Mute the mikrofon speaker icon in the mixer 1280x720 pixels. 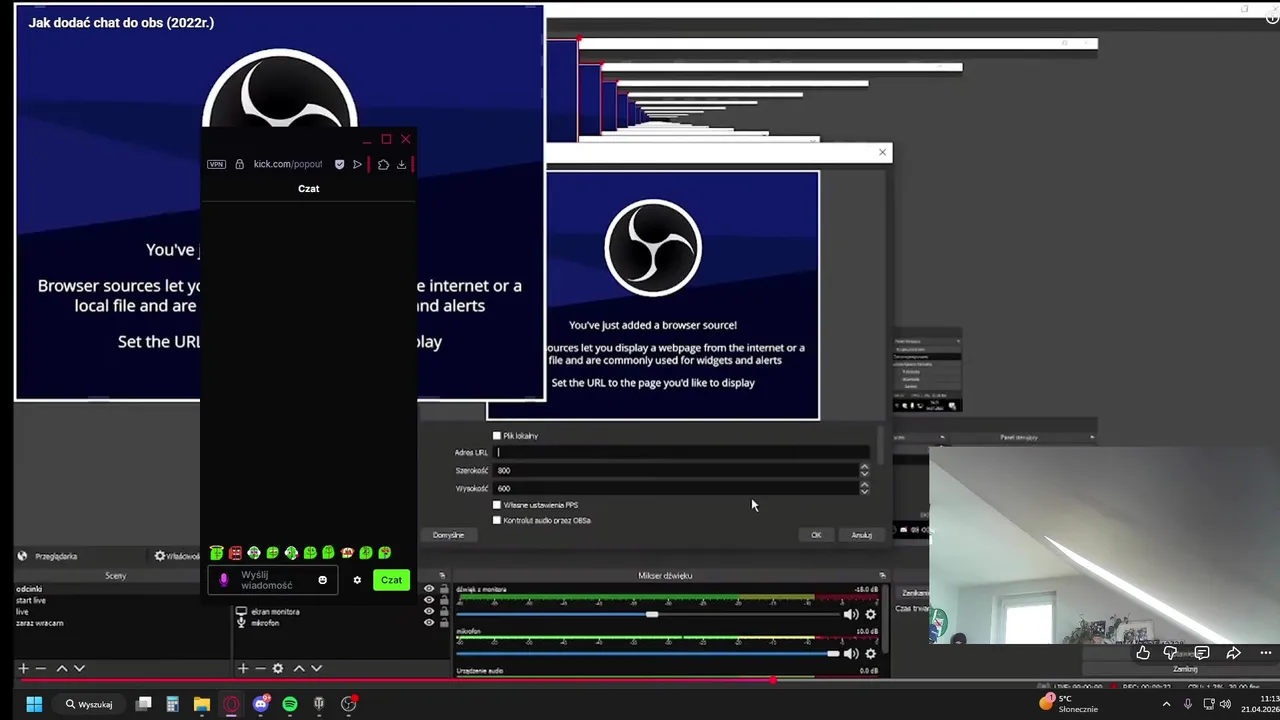click(851, 653)
